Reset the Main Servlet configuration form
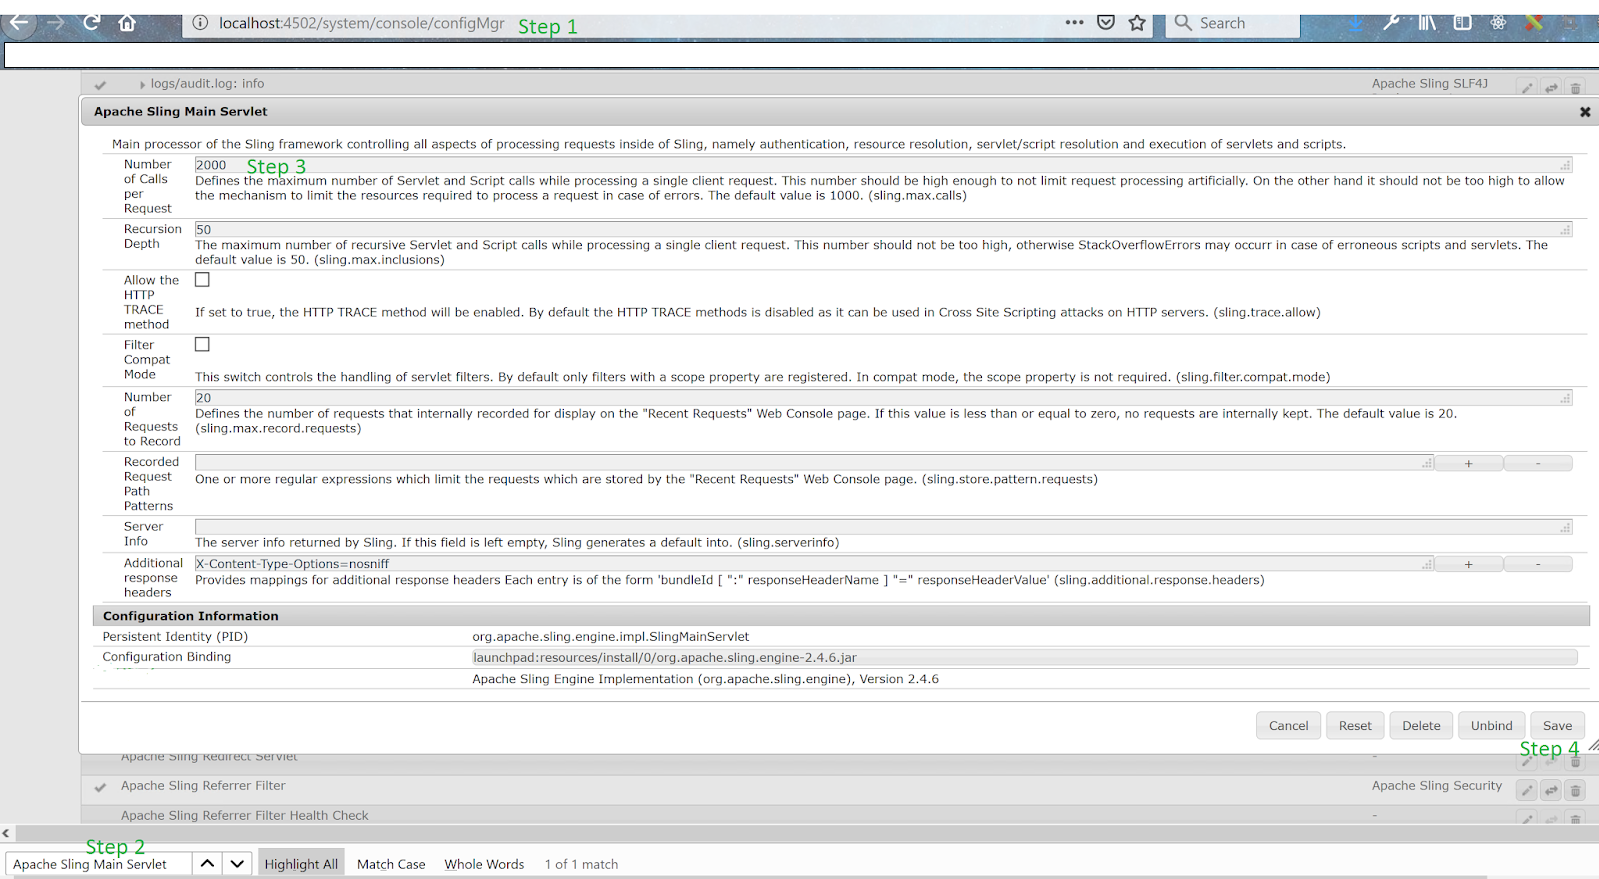 [1355, 725]
